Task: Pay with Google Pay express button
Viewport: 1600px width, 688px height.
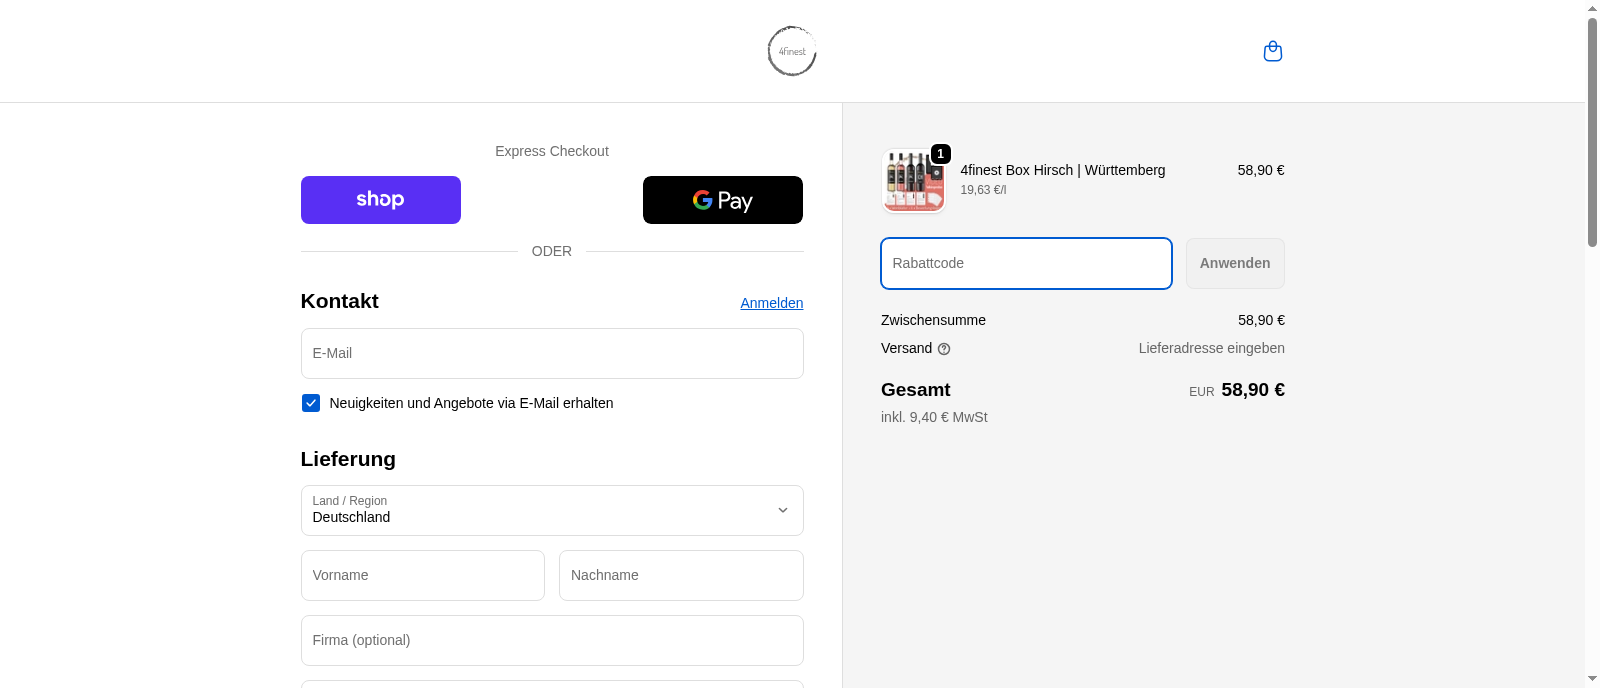Action: click(x=722, y=200)
